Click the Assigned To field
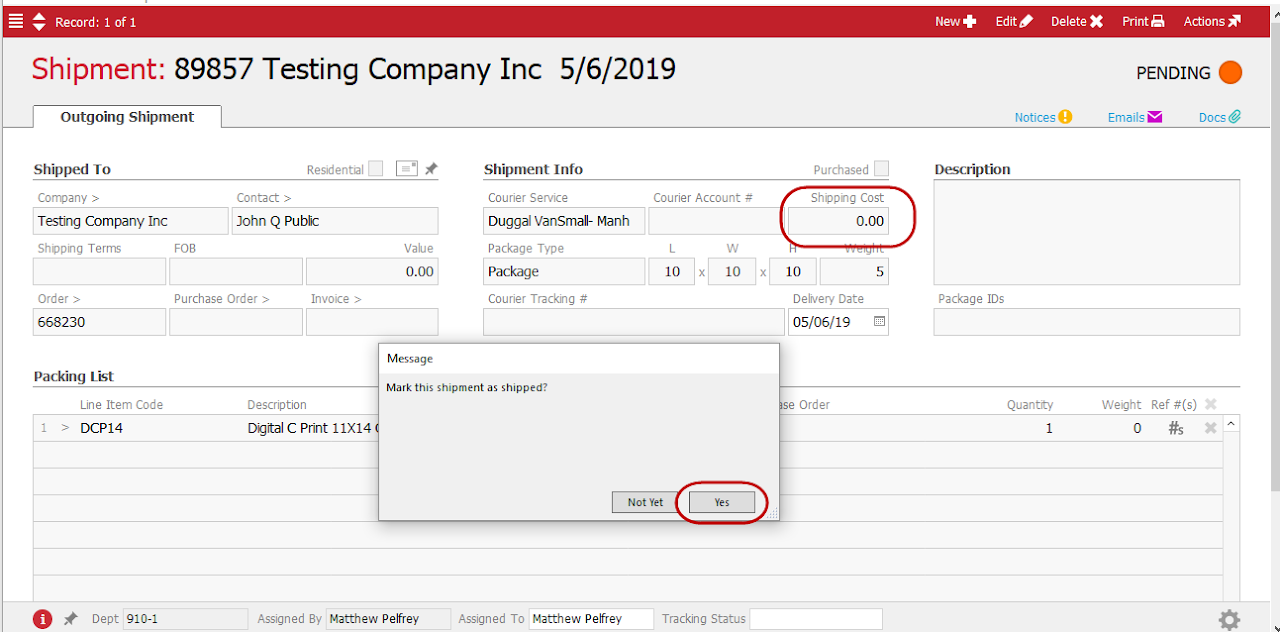 [591, 619]
